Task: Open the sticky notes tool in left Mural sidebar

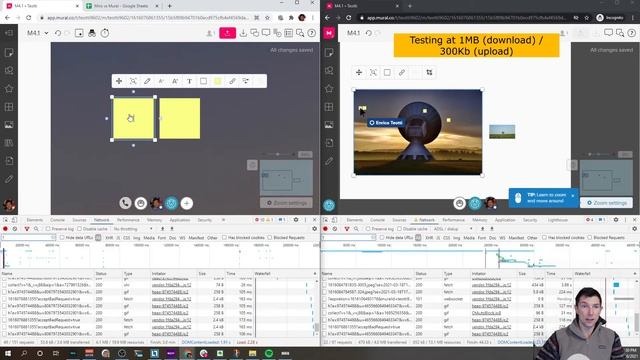Action: click(x=9, y=52)
